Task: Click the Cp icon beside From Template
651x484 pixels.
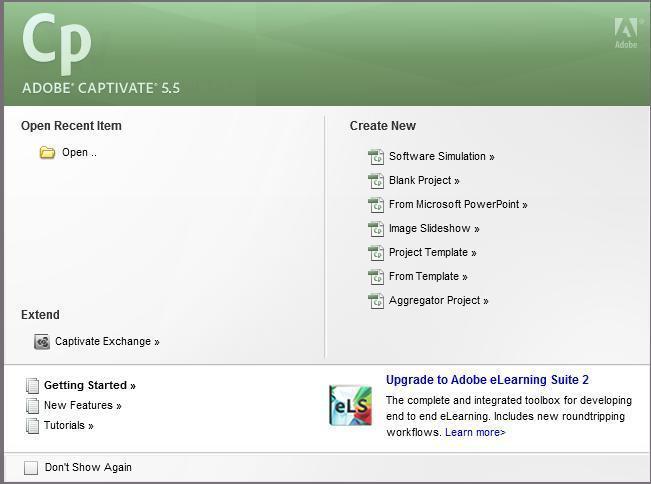Action: 376,277
